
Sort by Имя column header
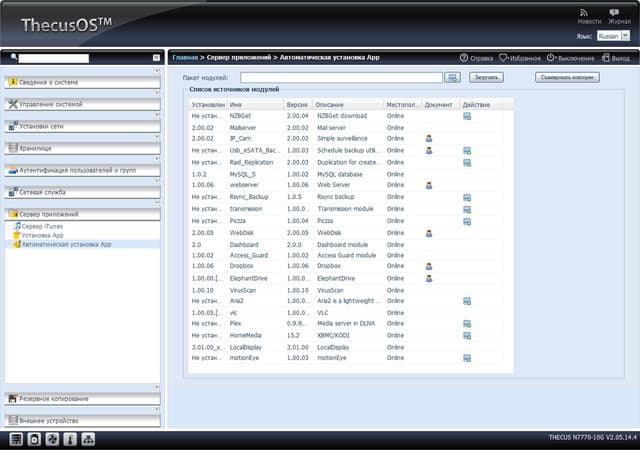click(x=255, y=105)
